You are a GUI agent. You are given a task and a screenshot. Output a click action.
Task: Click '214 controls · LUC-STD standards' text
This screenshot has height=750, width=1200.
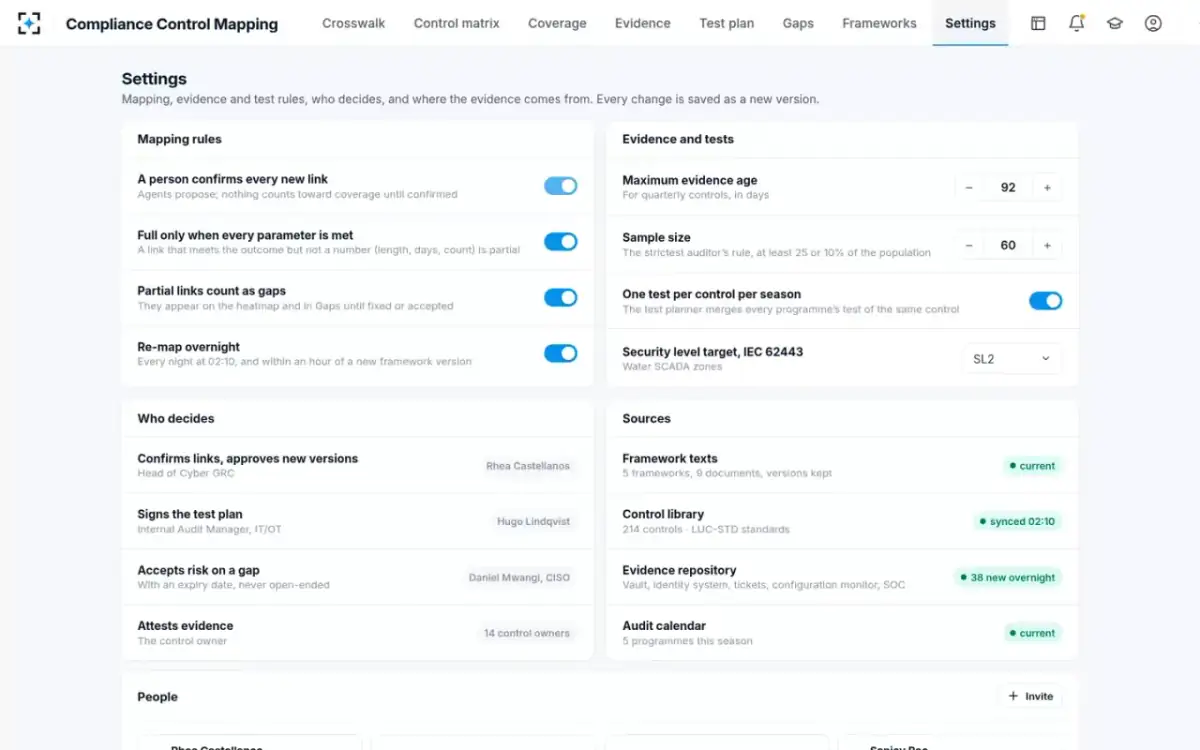click(x=706, y=529)
